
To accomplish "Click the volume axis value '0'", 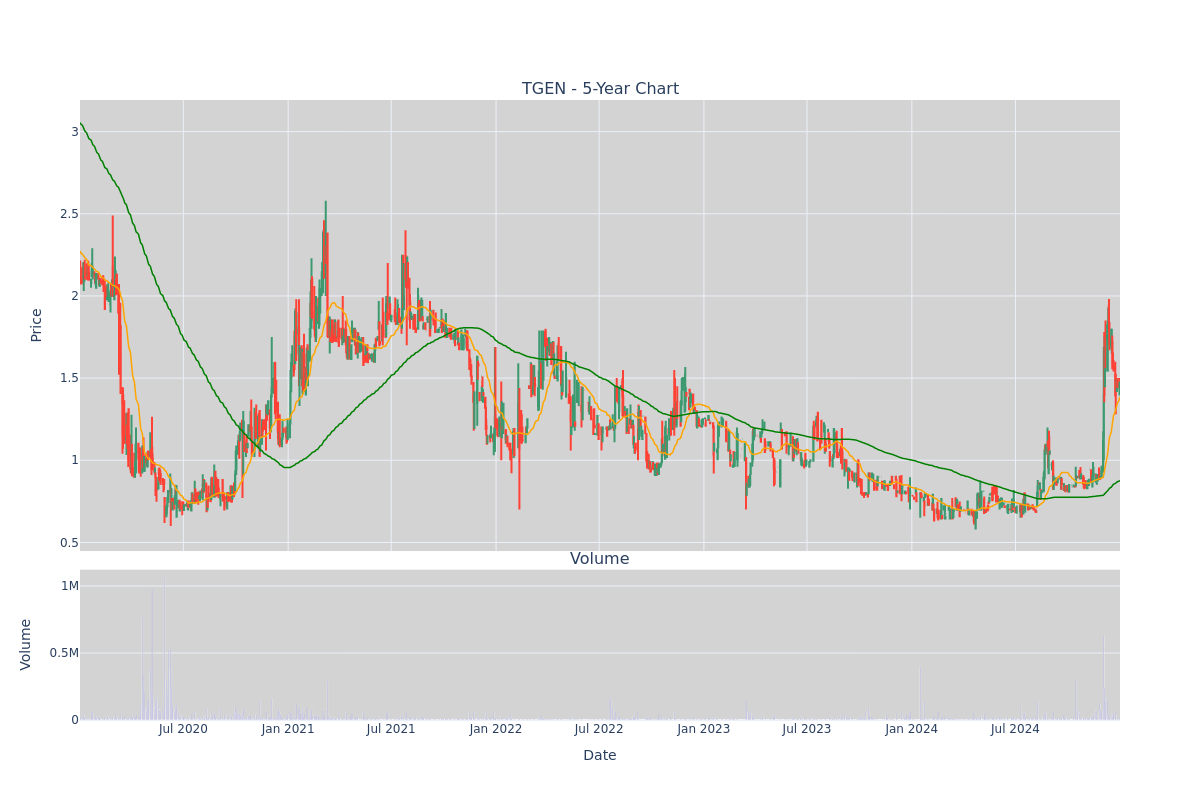I will pos(74,720).
